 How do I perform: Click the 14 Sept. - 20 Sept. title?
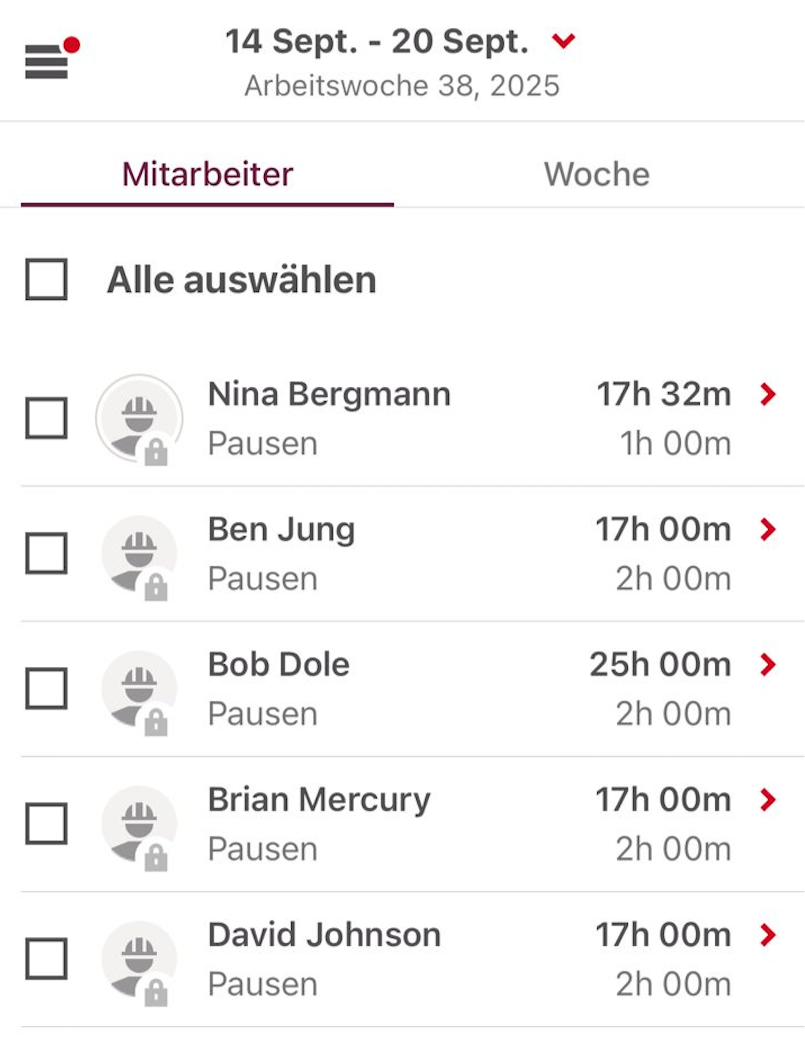[x=376, y=42]
